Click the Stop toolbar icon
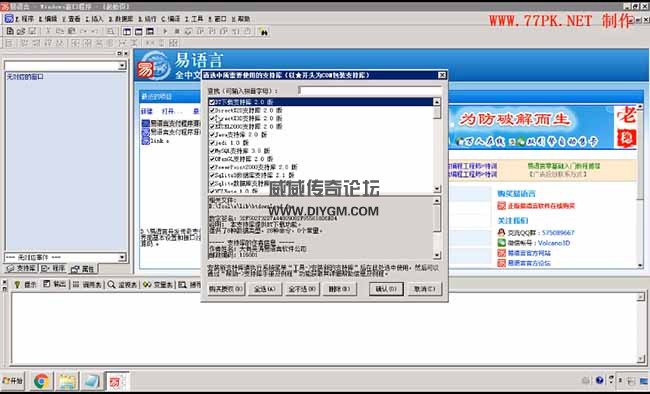 (x=177, y=32)
